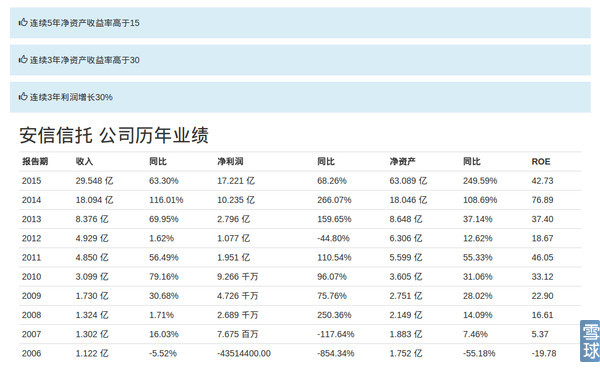Click net assets growth 108.69%
Image resolution: width=600 pixels, height=370 pixels.
click(480, 200)
